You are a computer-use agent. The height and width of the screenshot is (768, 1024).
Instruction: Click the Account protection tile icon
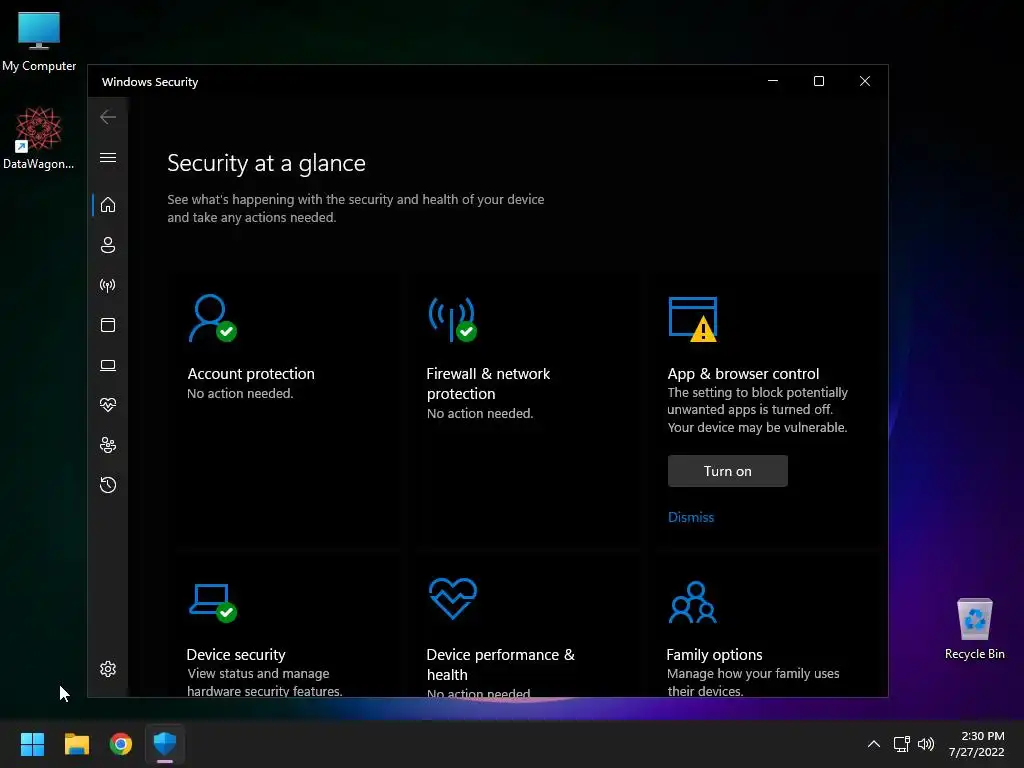(x=212, y=318)
